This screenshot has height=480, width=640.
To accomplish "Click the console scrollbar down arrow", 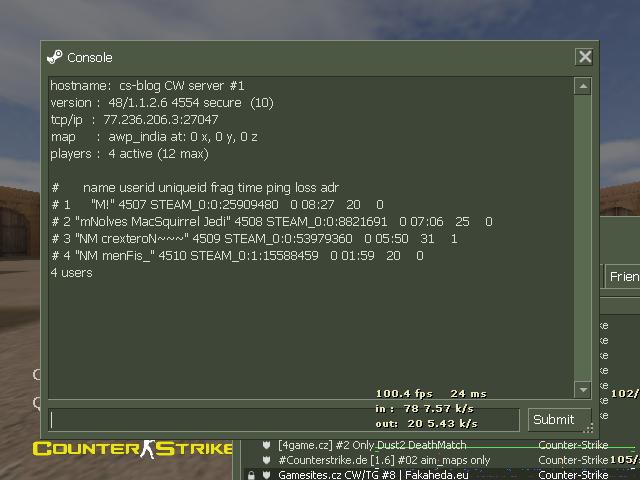I will tap(583, 389).
